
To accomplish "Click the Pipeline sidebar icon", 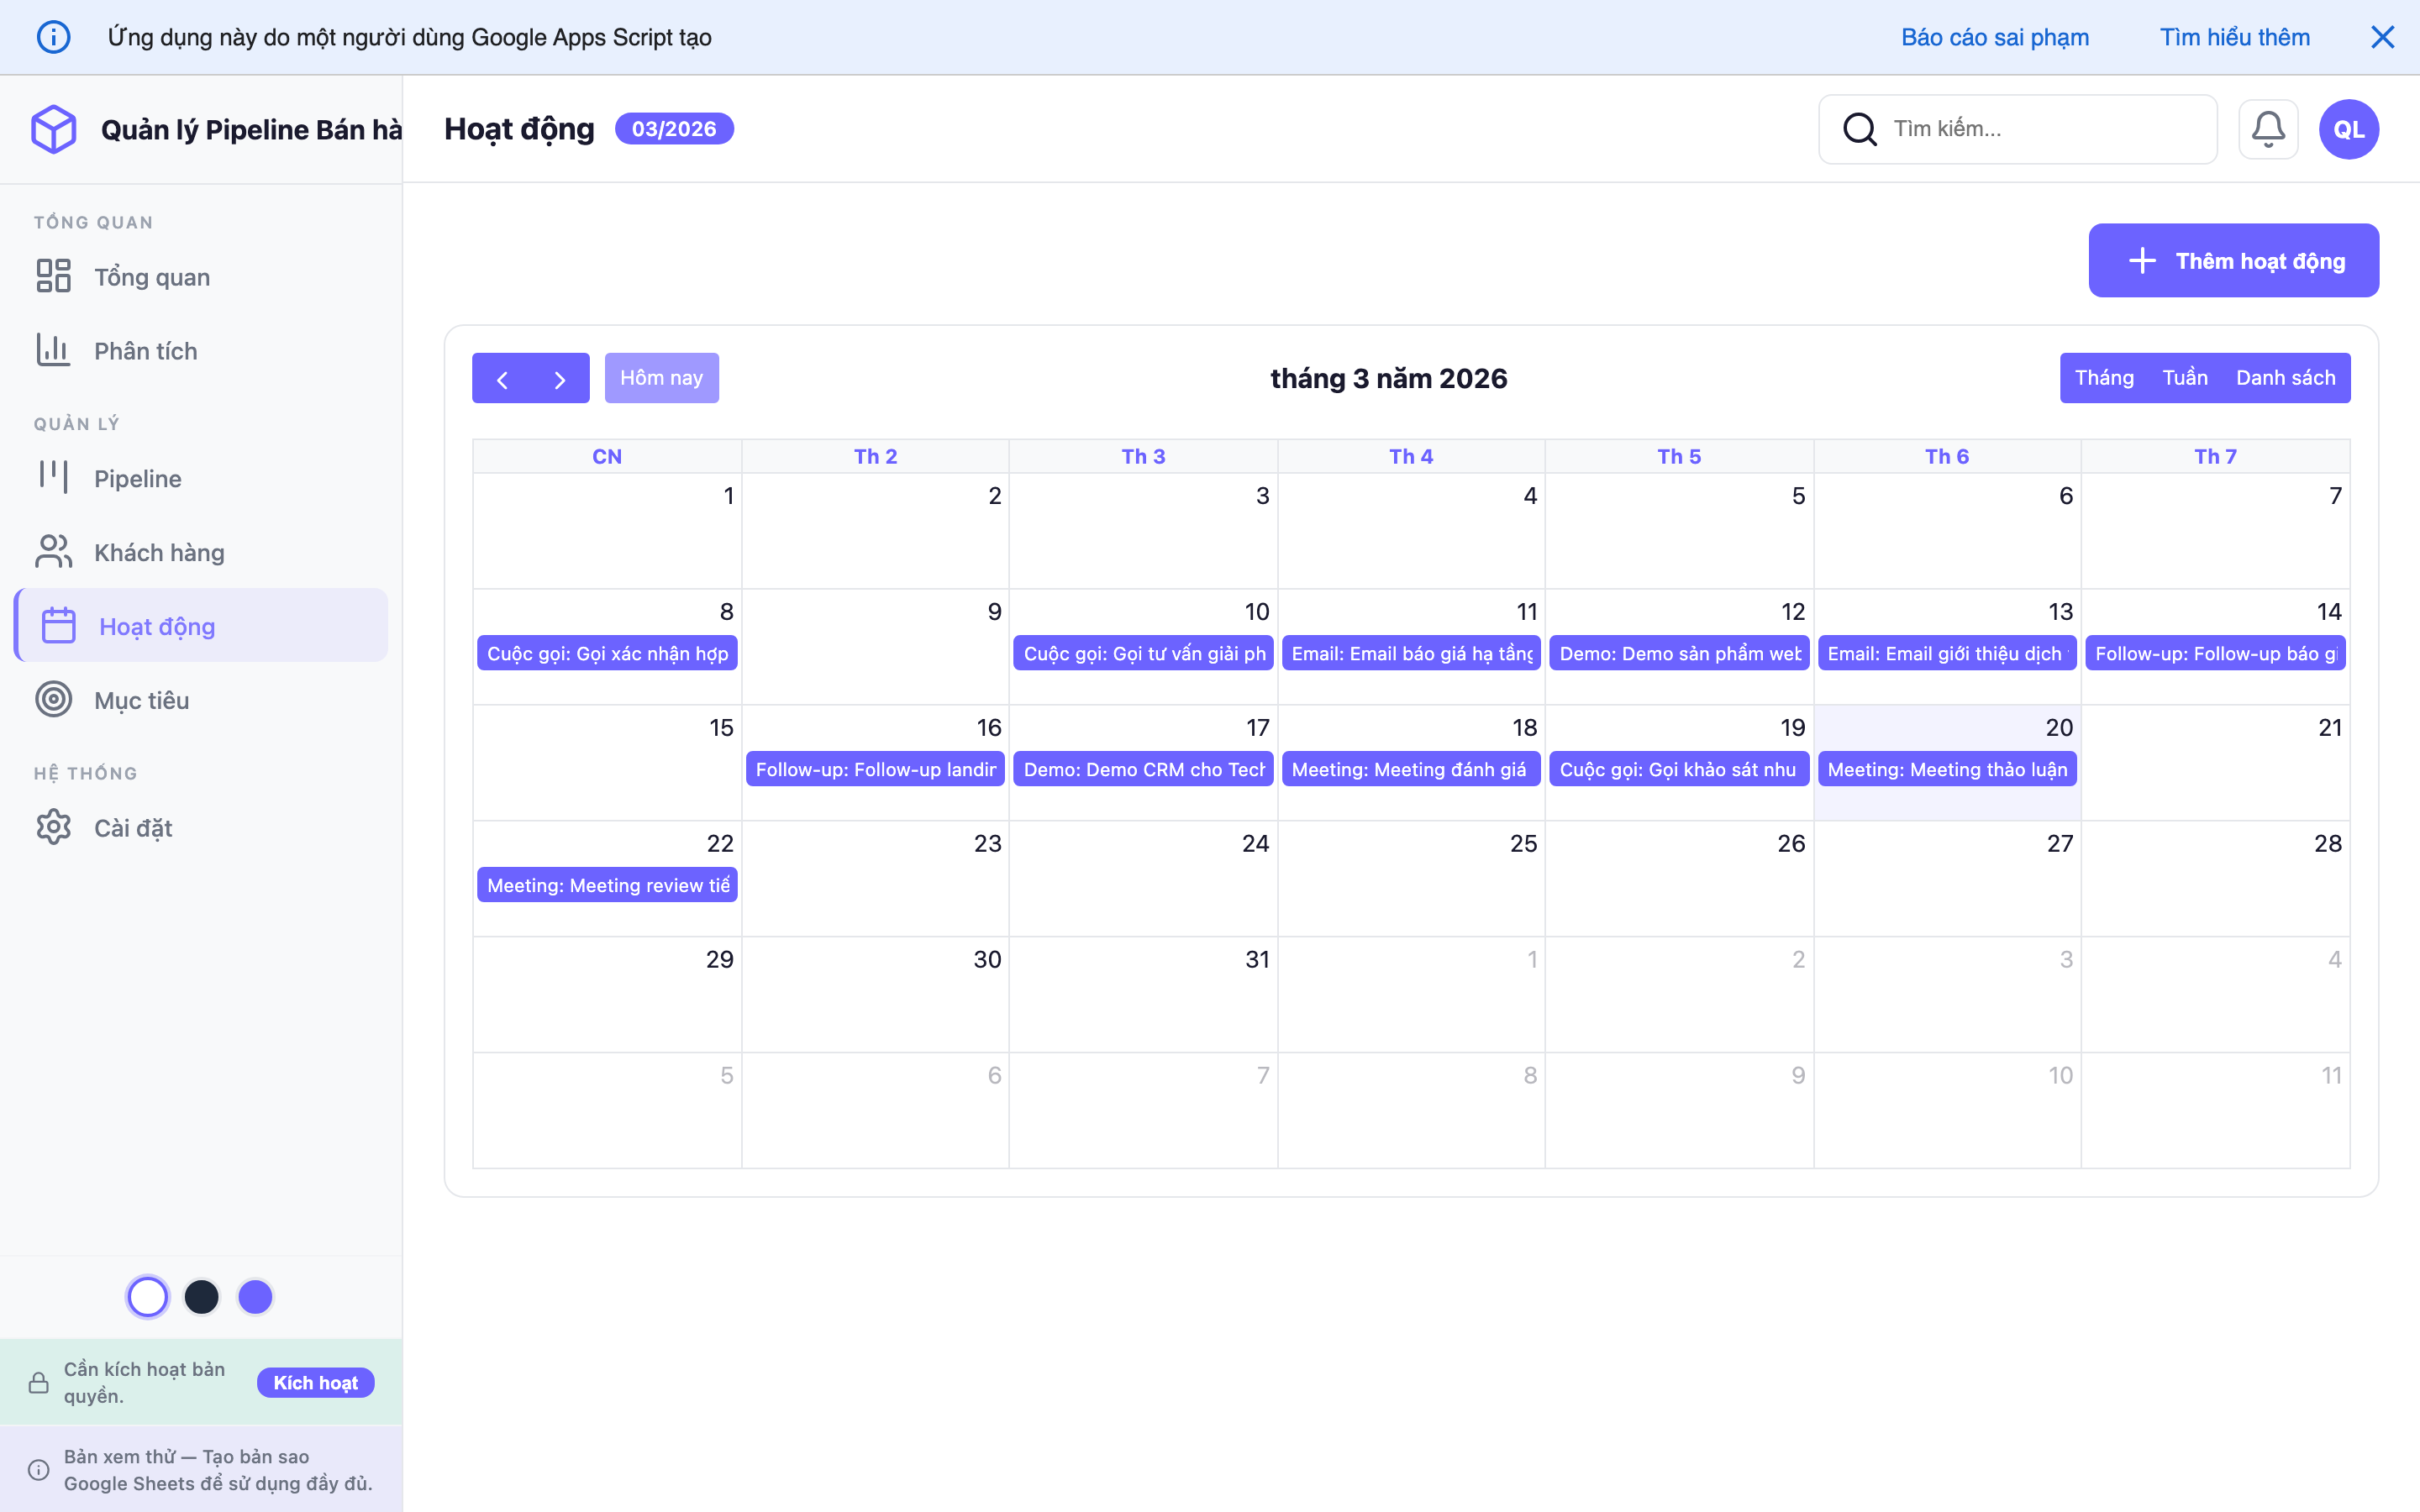I will [53, 477].
